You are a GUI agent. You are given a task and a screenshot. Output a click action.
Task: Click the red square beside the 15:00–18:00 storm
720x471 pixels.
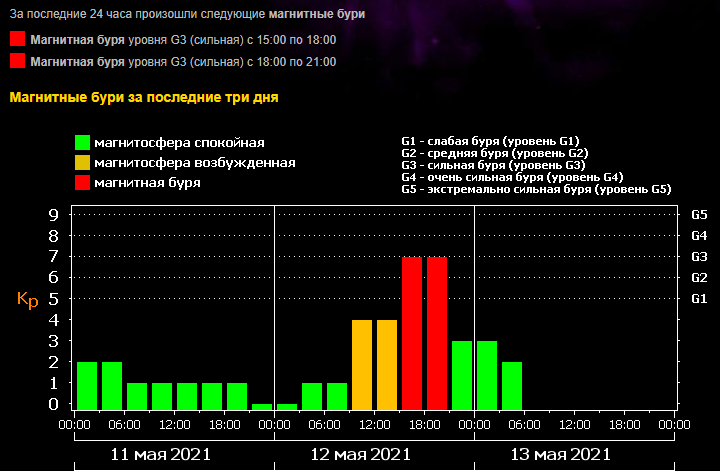[x=17, y=39]
